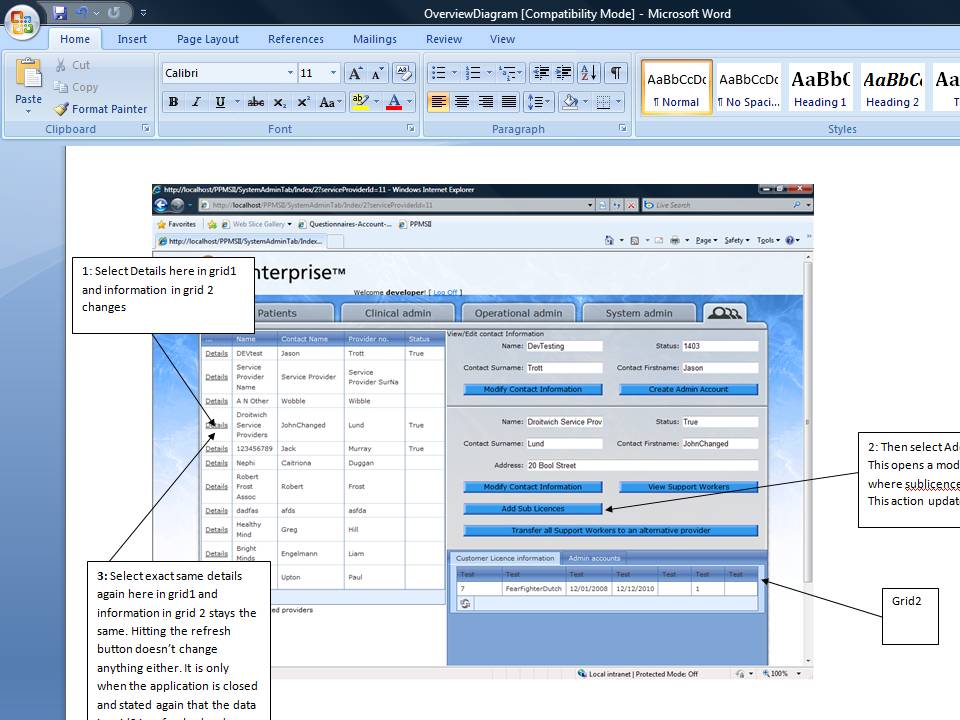Click the Save icon in quick access toolbar
This screenshot has width=960, height=720.
[x=59, y=12]
